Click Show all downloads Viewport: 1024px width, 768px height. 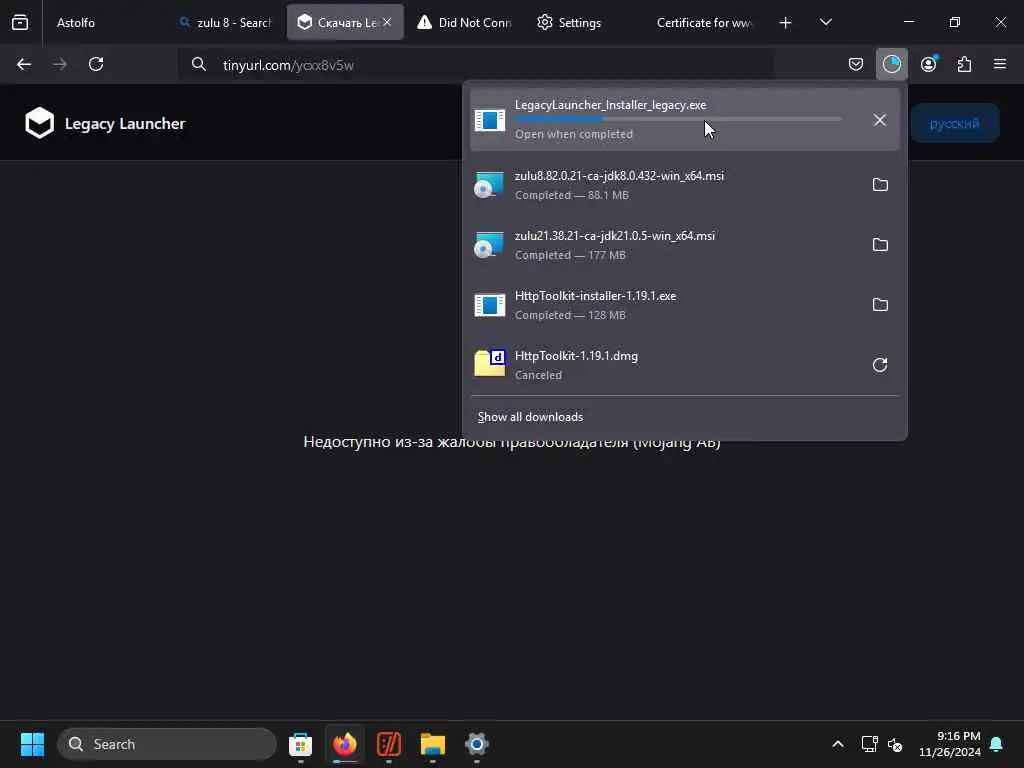click(x=530, y=417)
